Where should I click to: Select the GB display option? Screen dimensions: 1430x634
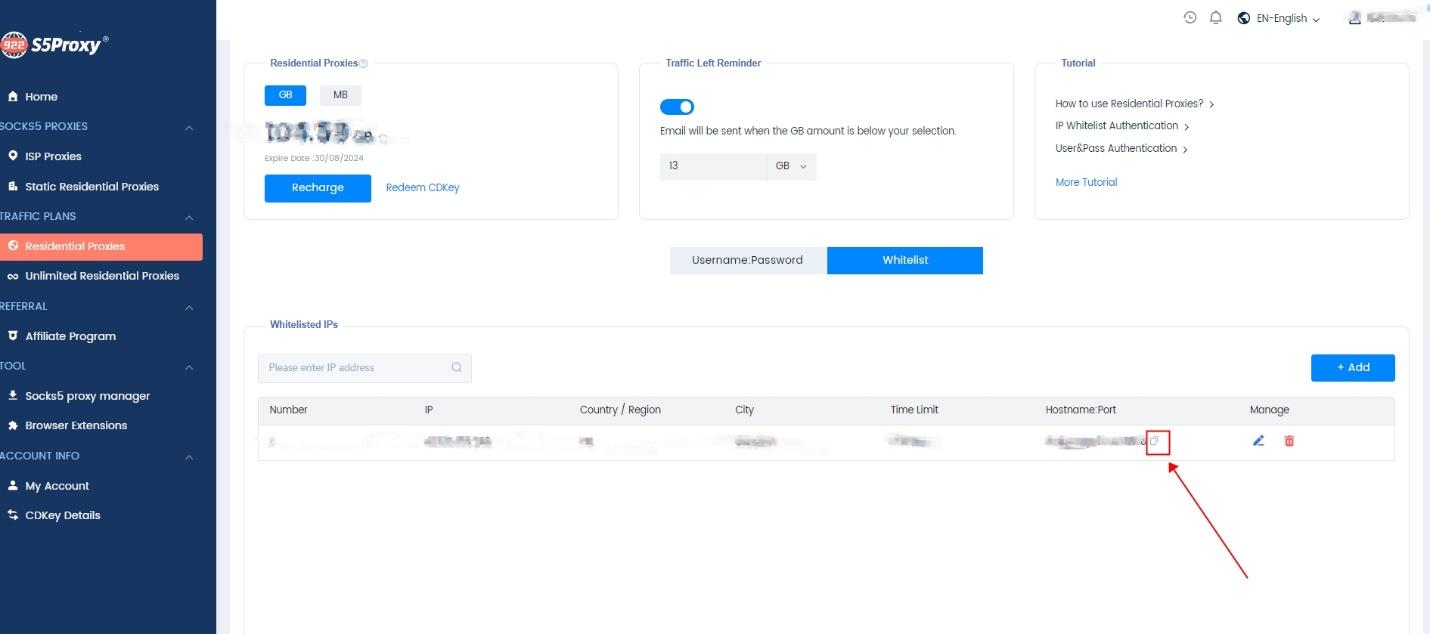point(284,94)
